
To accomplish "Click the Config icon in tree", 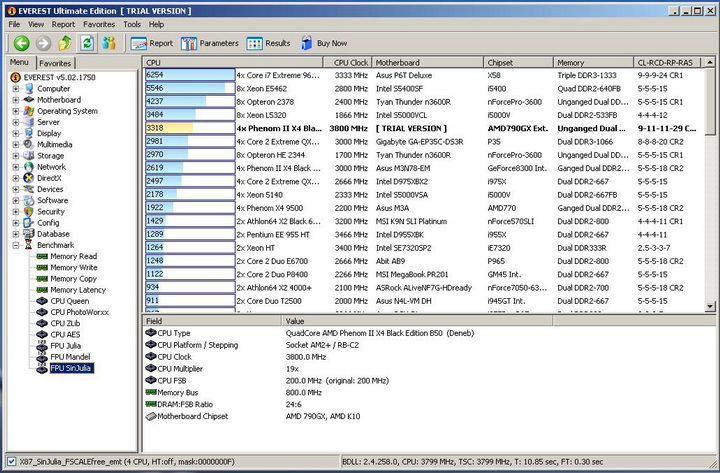I will click(x=29, y=223).
